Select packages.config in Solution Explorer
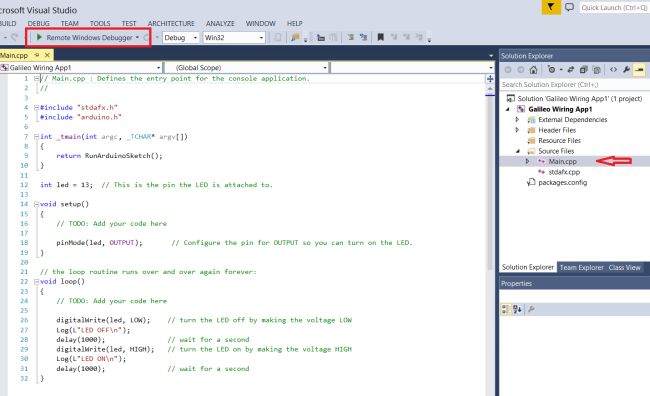 coord(562,182)
